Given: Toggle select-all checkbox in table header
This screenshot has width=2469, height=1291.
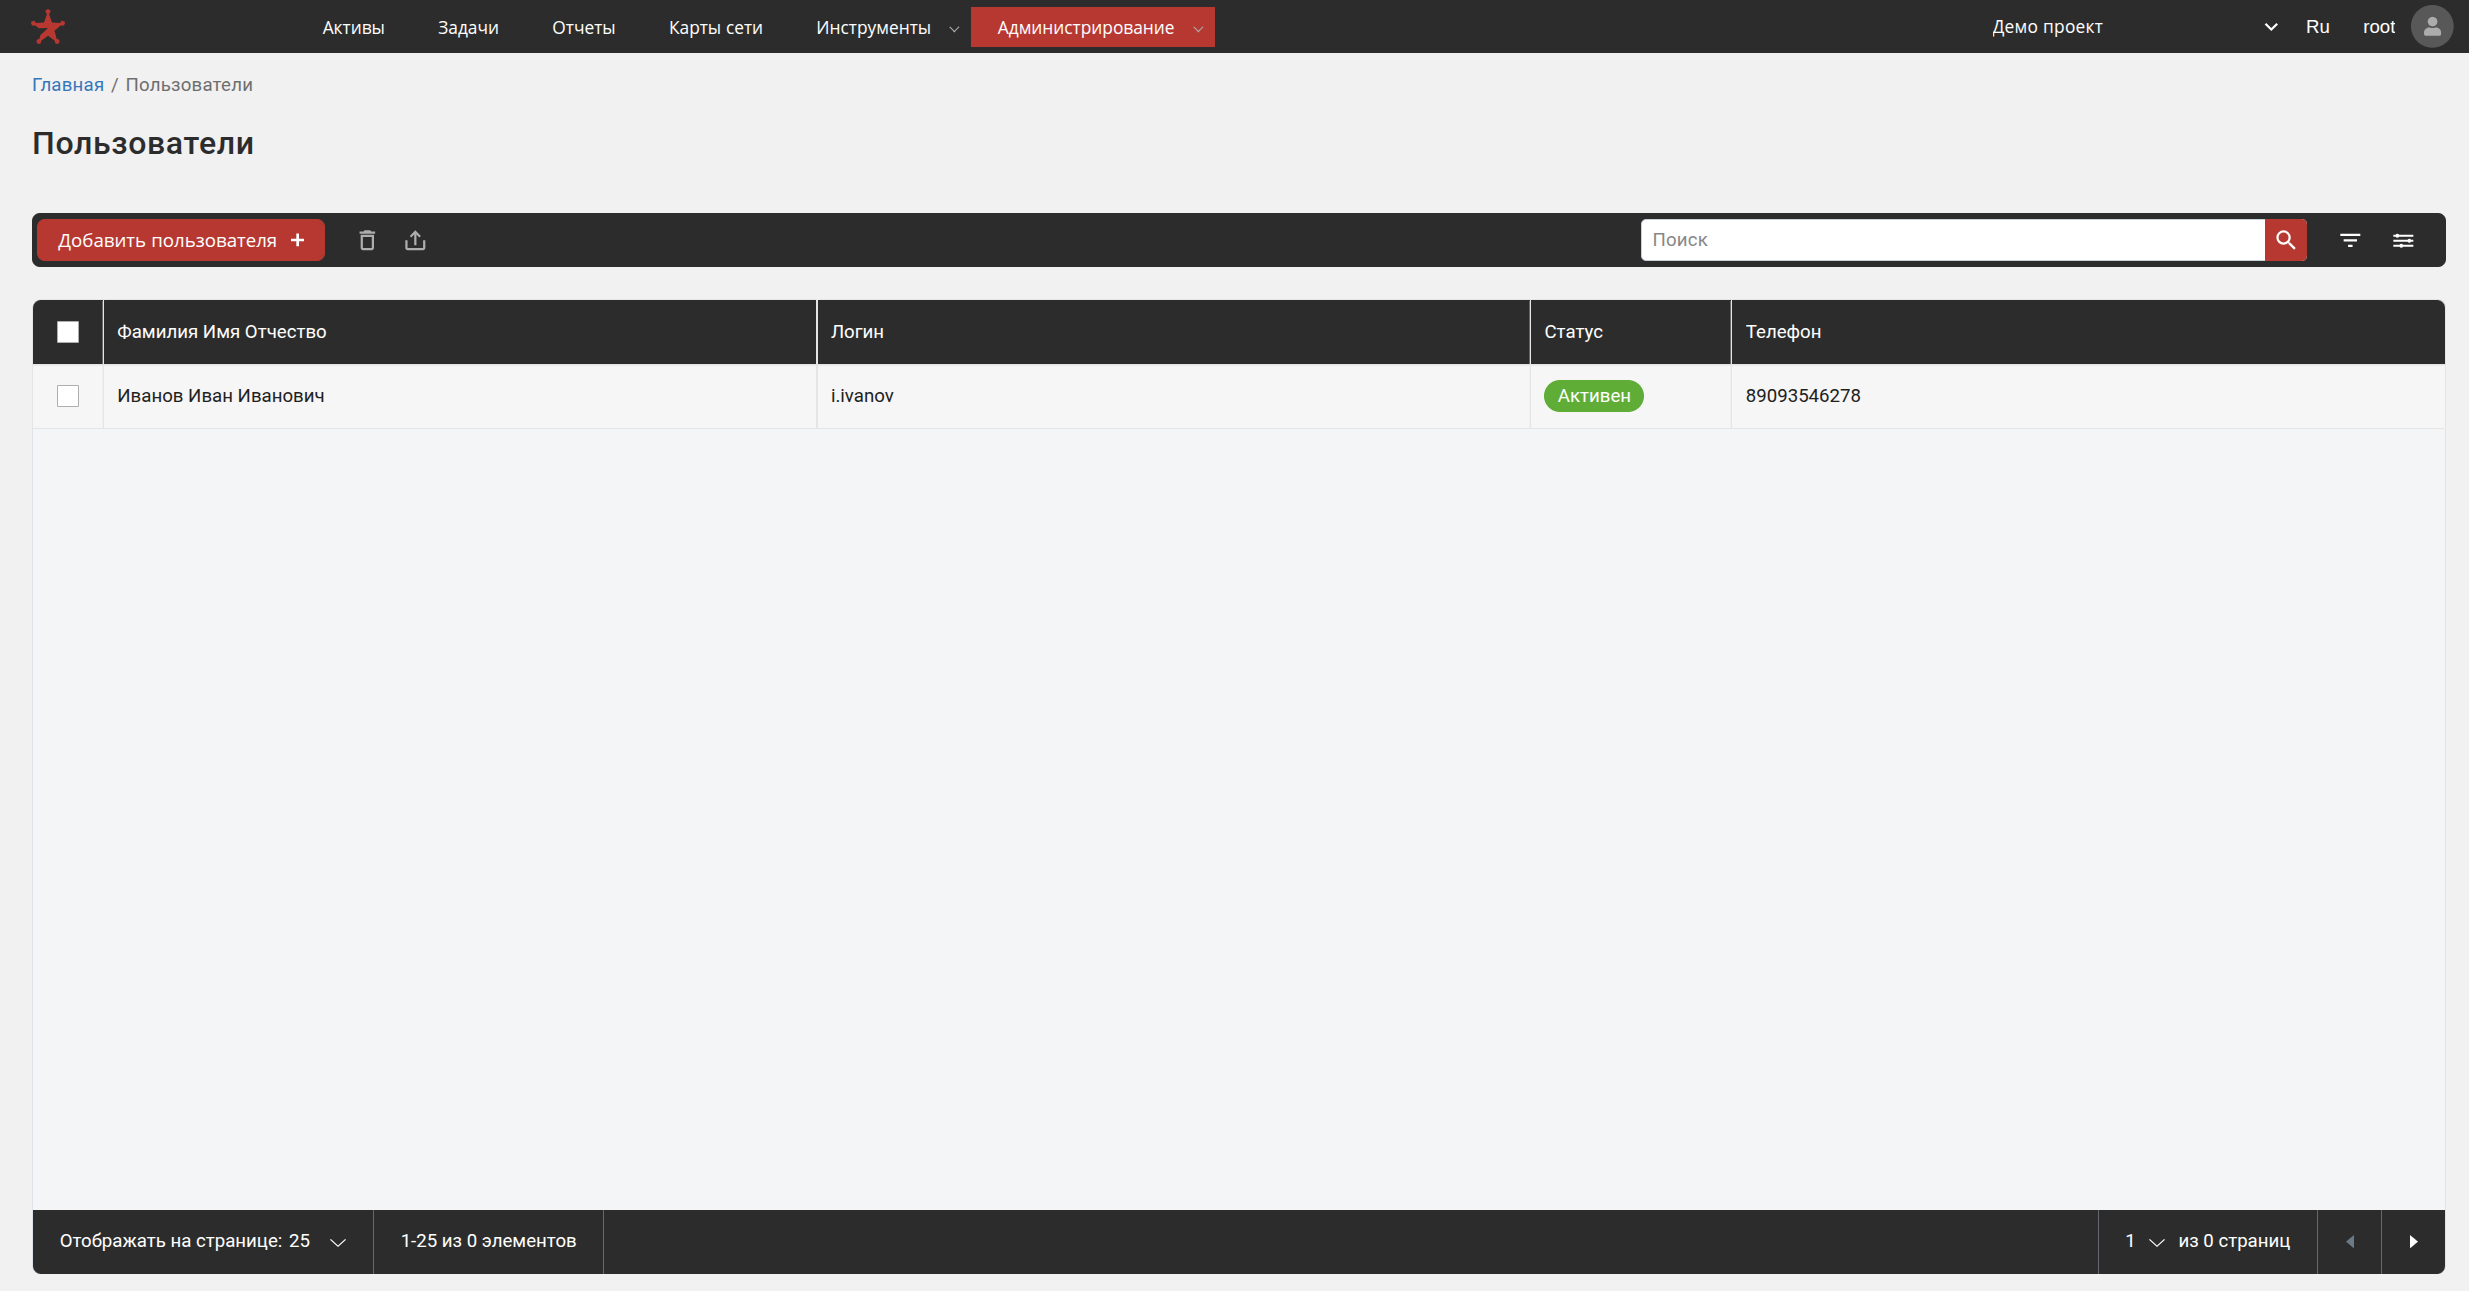Looking at the screenshot, I should pos(68,332).
